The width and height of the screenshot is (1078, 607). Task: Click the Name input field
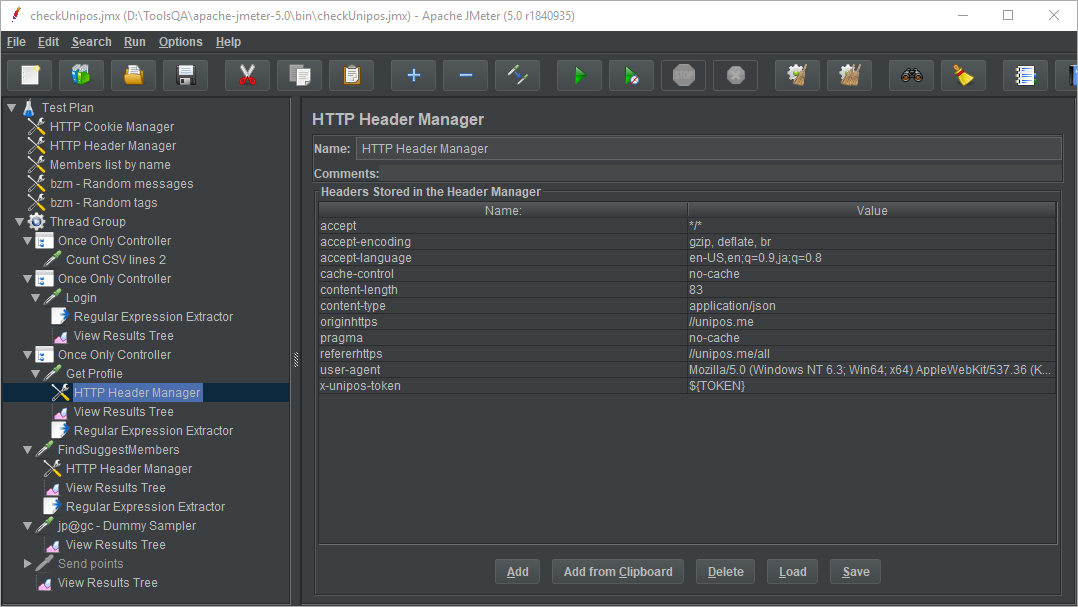coord(707,149)
